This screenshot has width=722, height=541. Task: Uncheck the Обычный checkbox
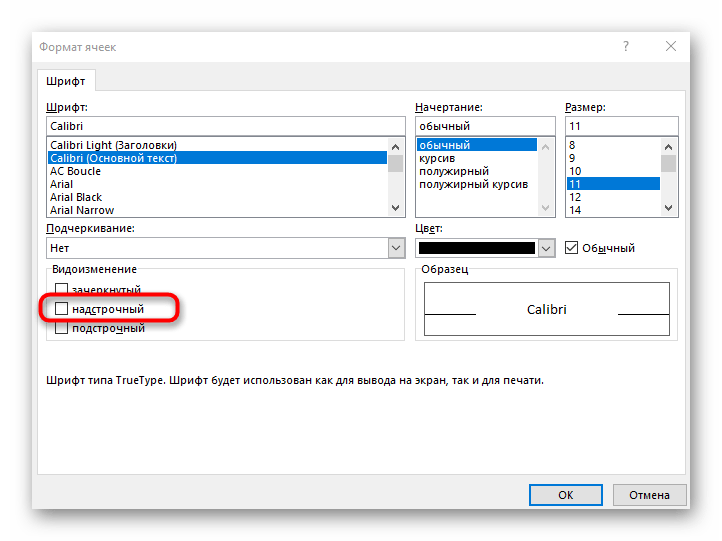click(x=571, y=248)
